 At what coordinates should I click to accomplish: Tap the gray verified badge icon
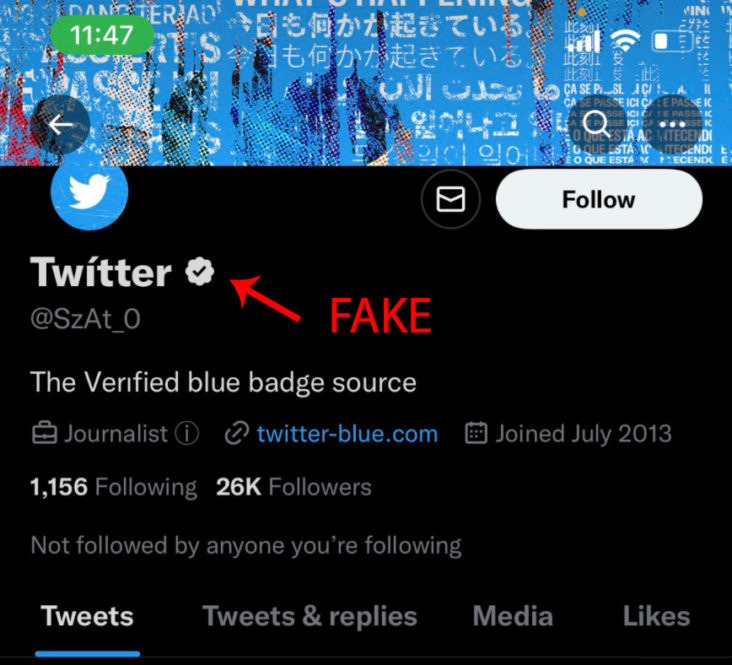(201, 271)
